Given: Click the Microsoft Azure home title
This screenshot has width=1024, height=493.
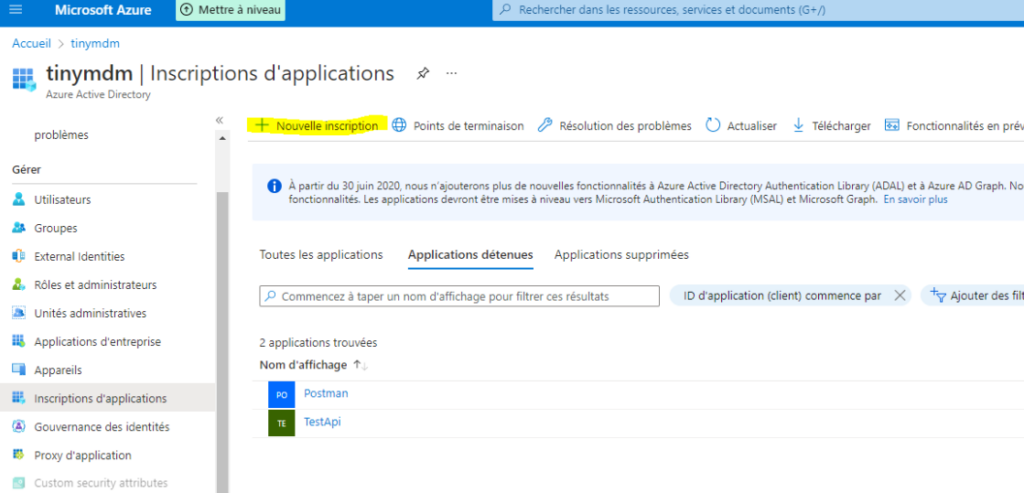Looking at the screenshot, I should point(103,10).
